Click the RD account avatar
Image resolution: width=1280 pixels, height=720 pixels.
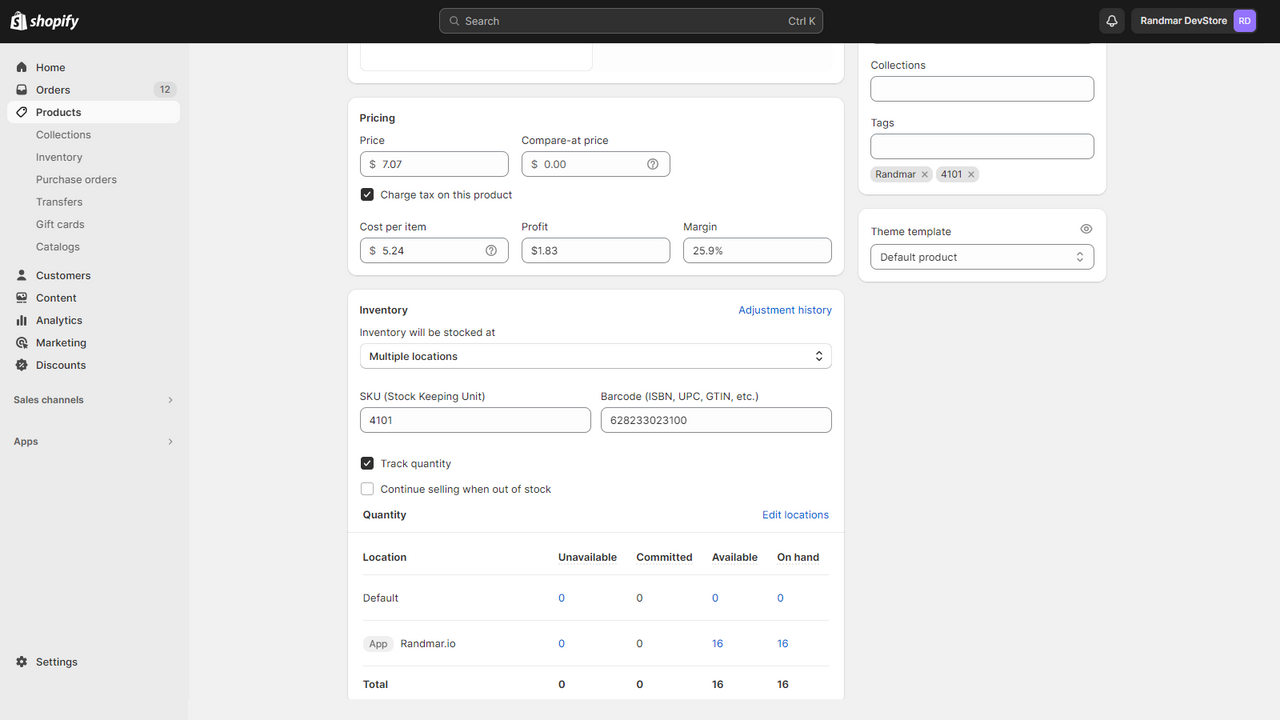point(1244,21)
